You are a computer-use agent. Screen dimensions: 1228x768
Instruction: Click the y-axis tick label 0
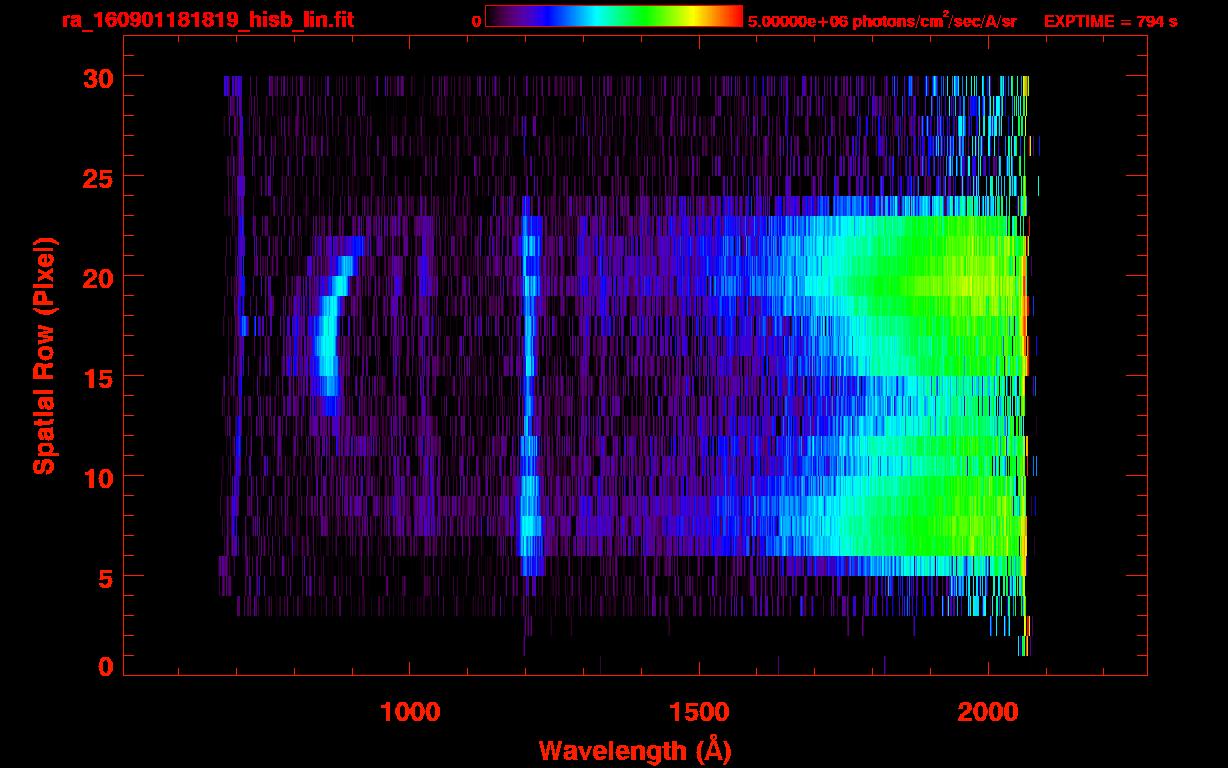[105, 667]
